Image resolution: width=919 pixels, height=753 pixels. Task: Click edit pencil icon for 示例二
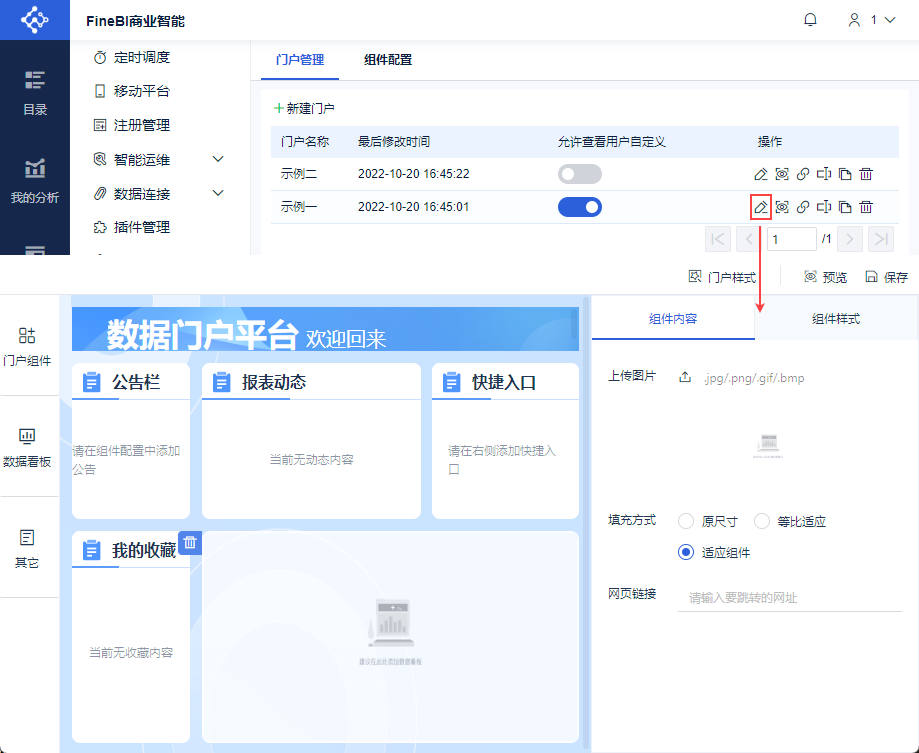[761, 174]
